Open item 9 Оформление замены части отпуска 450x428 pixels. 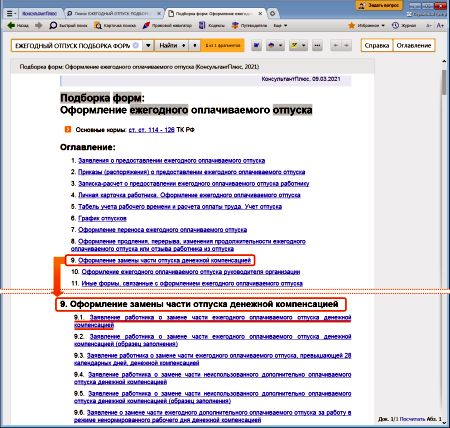point(164,260)
